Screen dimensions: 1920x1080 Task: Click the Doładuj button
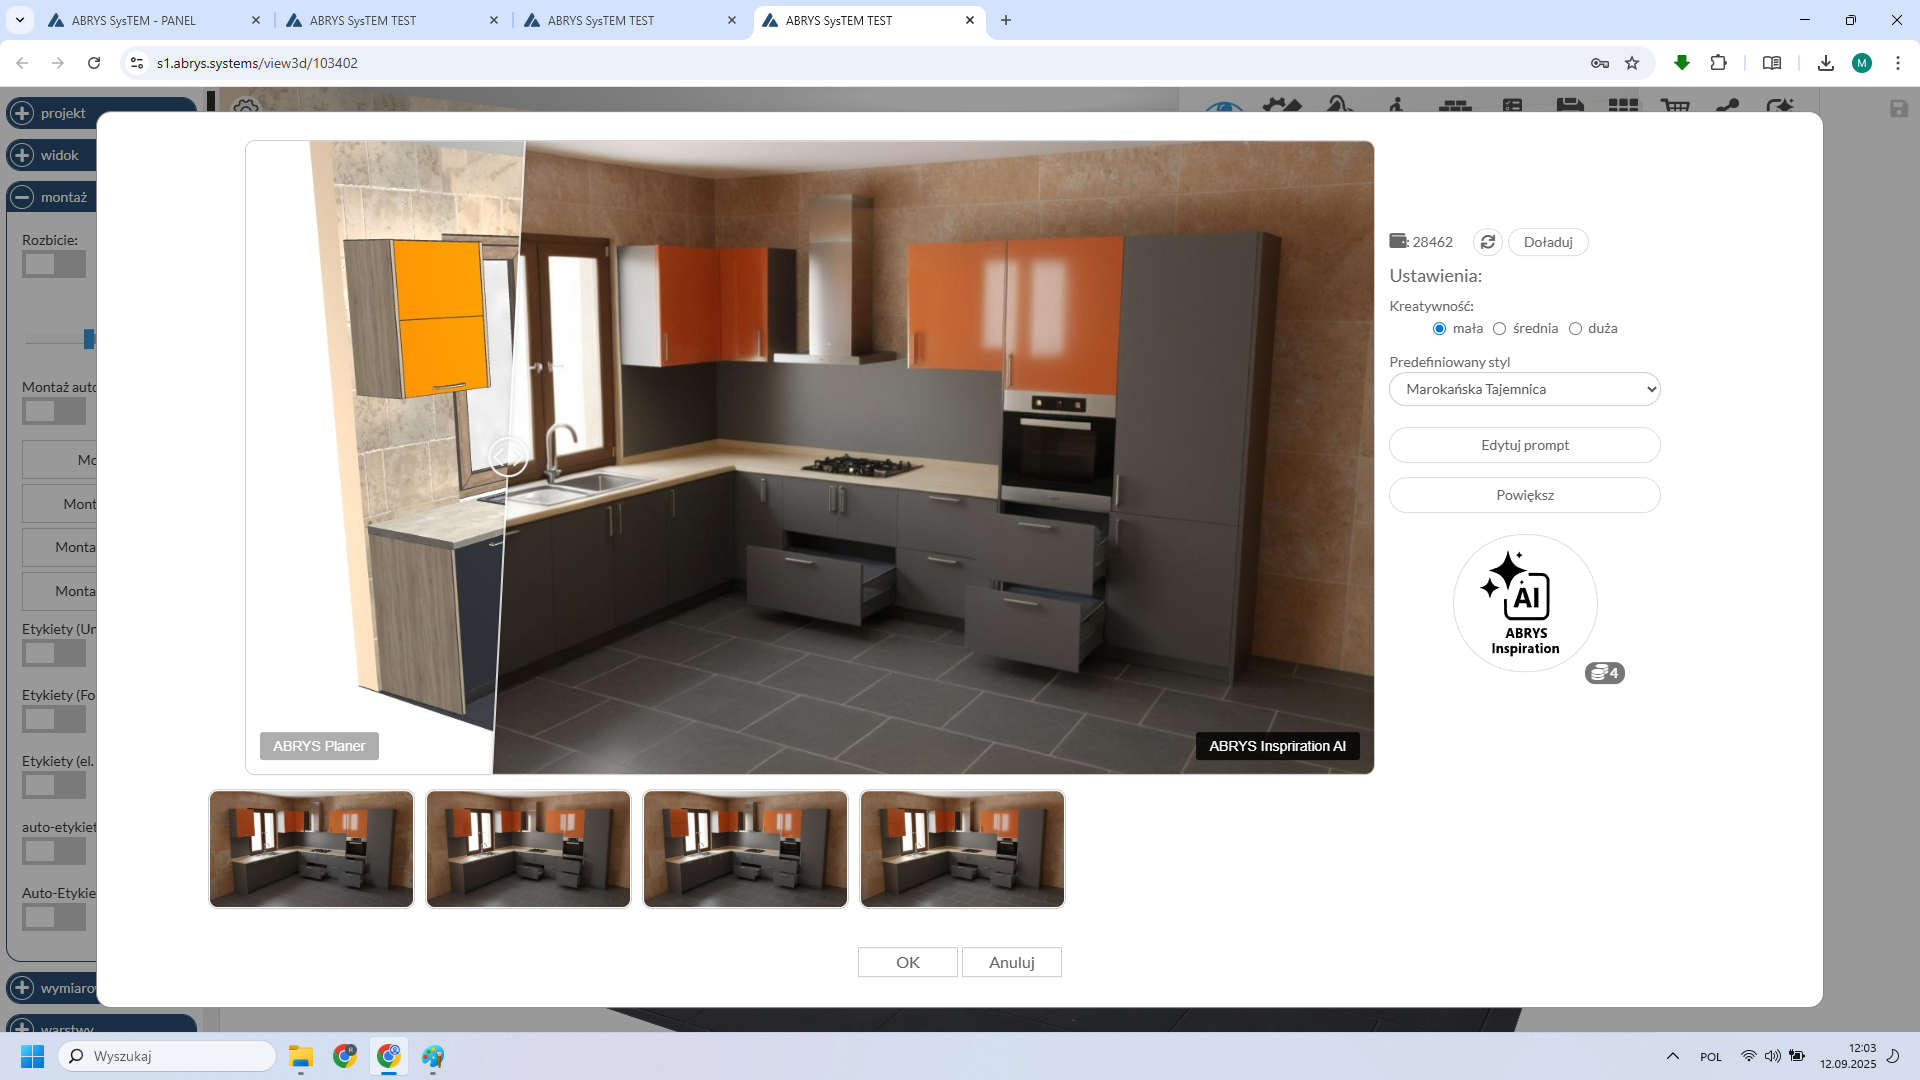[1547, 242]
